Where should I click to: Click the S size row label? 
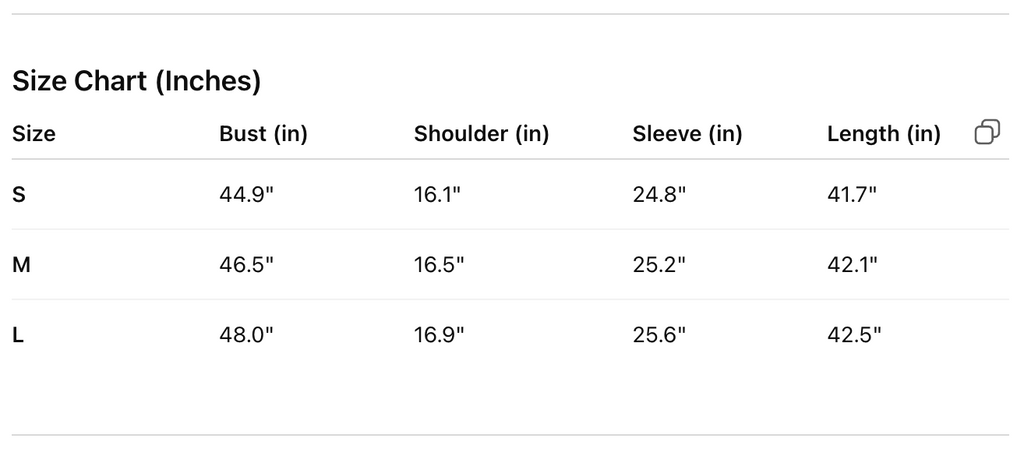19,195
